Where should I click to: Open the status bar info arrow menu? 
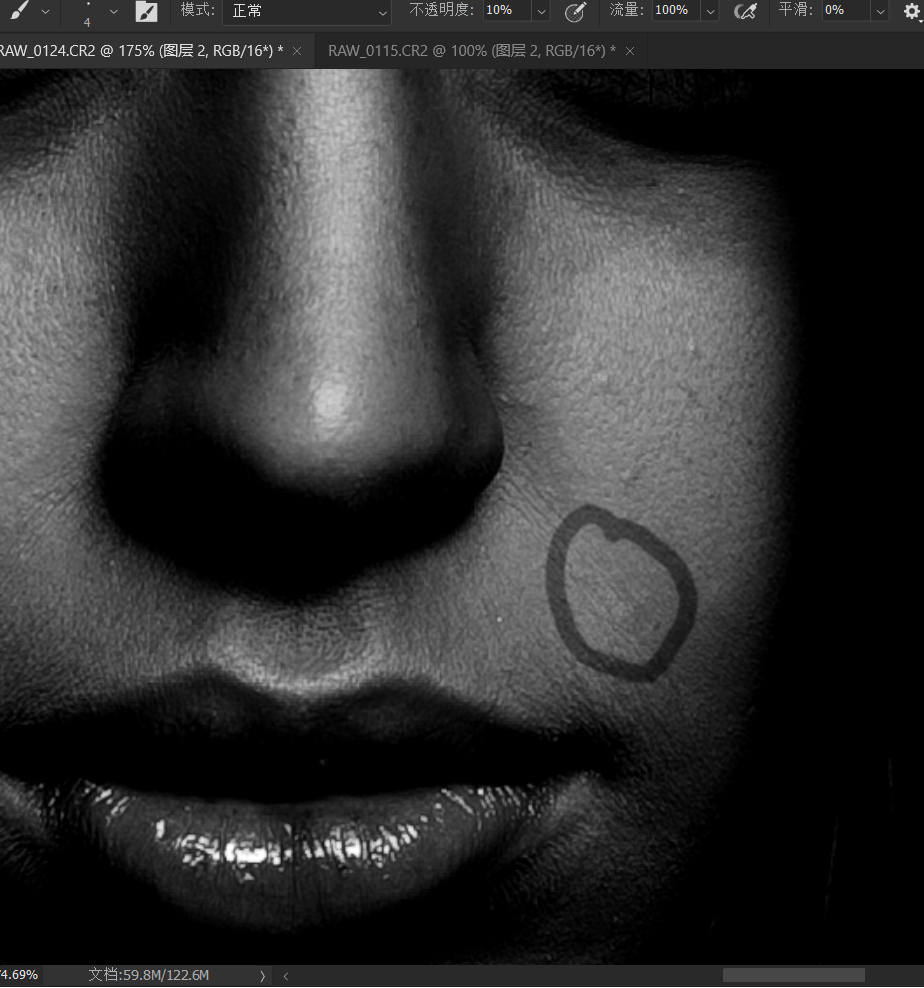click(262, 976)
